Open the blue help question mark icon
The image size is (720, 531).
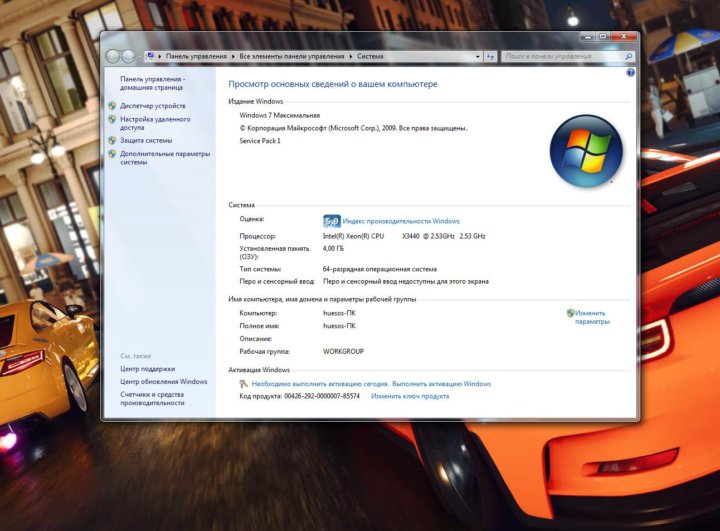630,73
